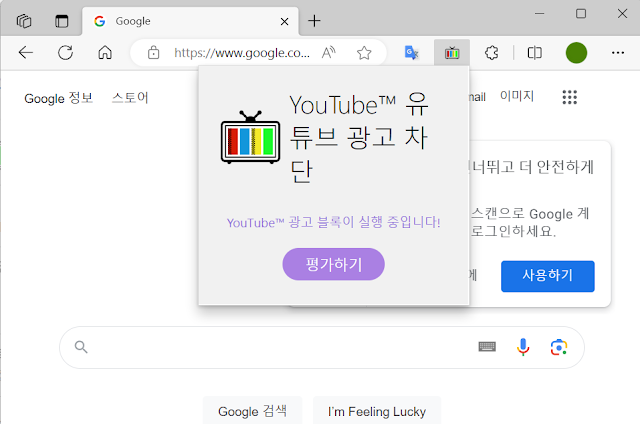View site information lock icon

[x=153, y=53]
